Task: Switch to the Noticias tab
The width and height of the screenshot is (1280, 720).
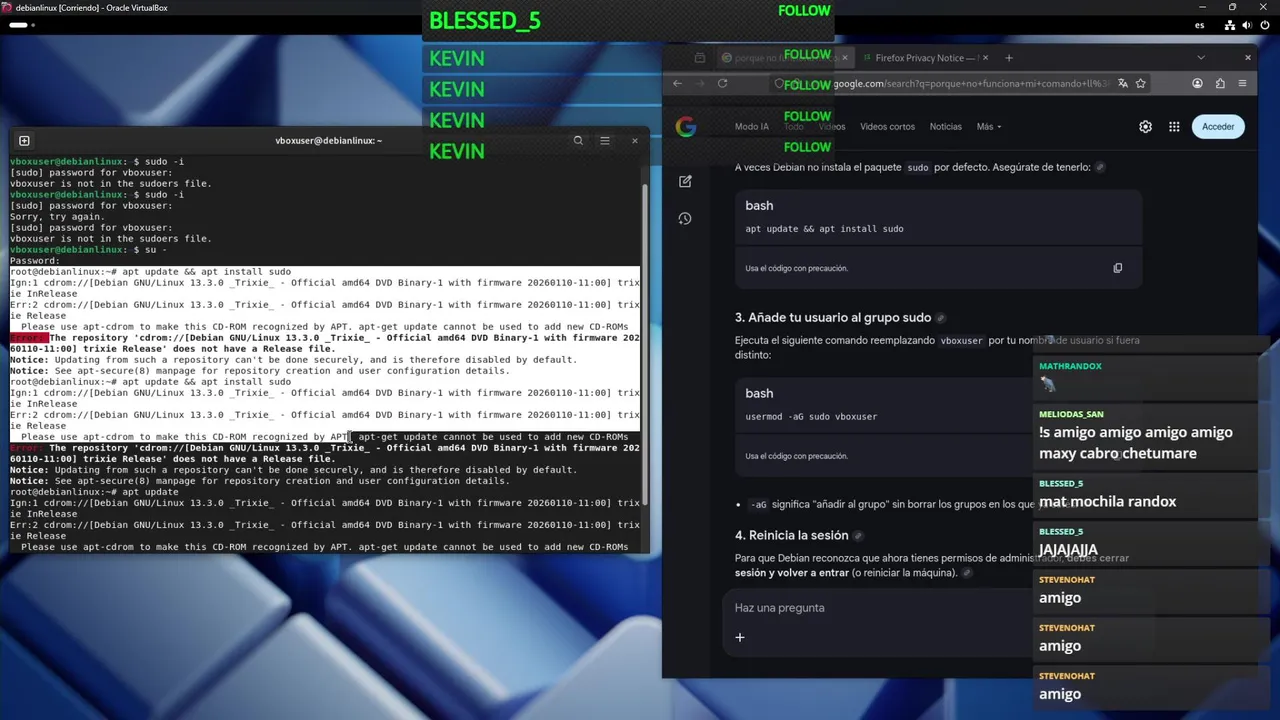Action: tap(945, 127)
